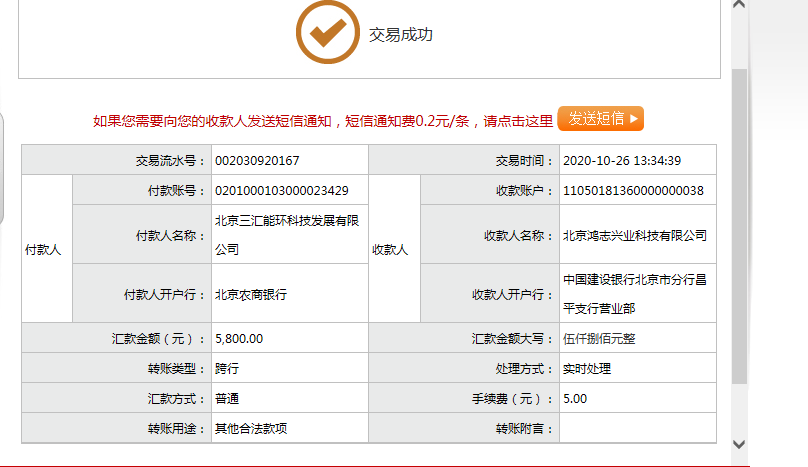Click the empty 转账附言 remark cell
This screenshot has height=467, width=808.
[637, 428]
